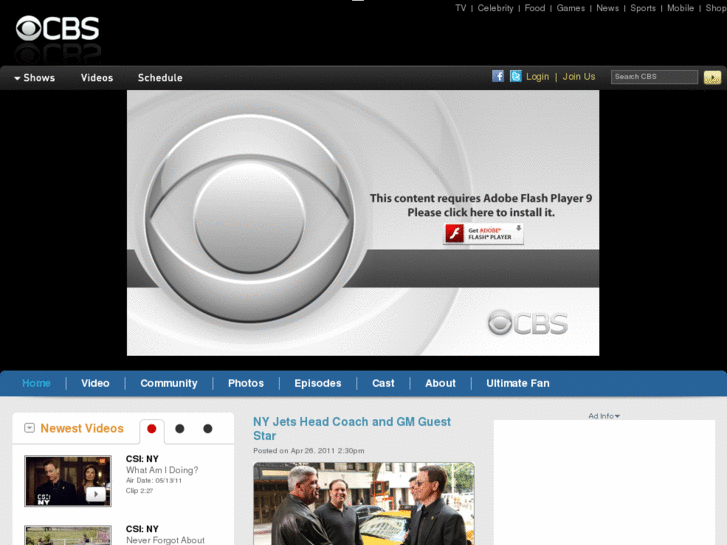The width and height of the screenshot is (727, 545).
Task: Open the Shop link in top bar
Action: click(716, 8)
